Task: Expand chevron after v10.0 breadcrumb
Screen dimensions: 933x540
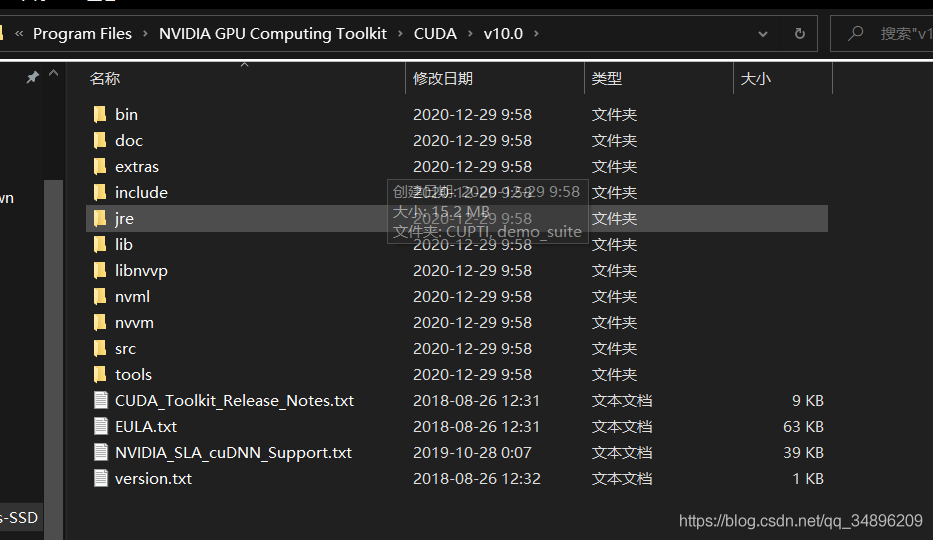Action: [536, 34]
